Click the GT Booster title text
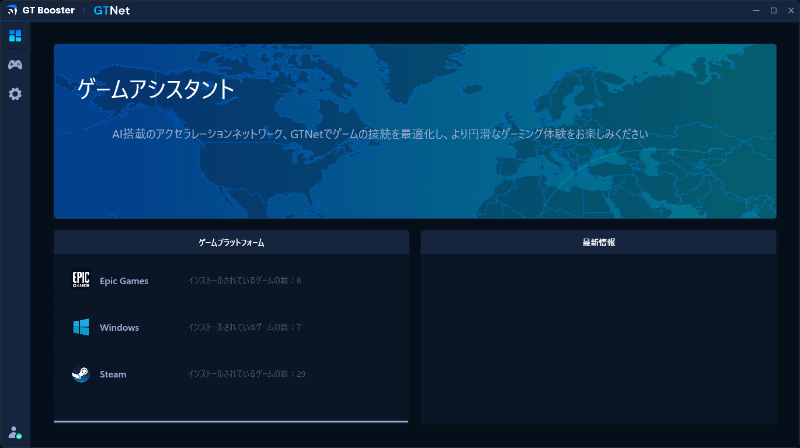The height and width of the screenshot is (448, 800). click(48, 10)
